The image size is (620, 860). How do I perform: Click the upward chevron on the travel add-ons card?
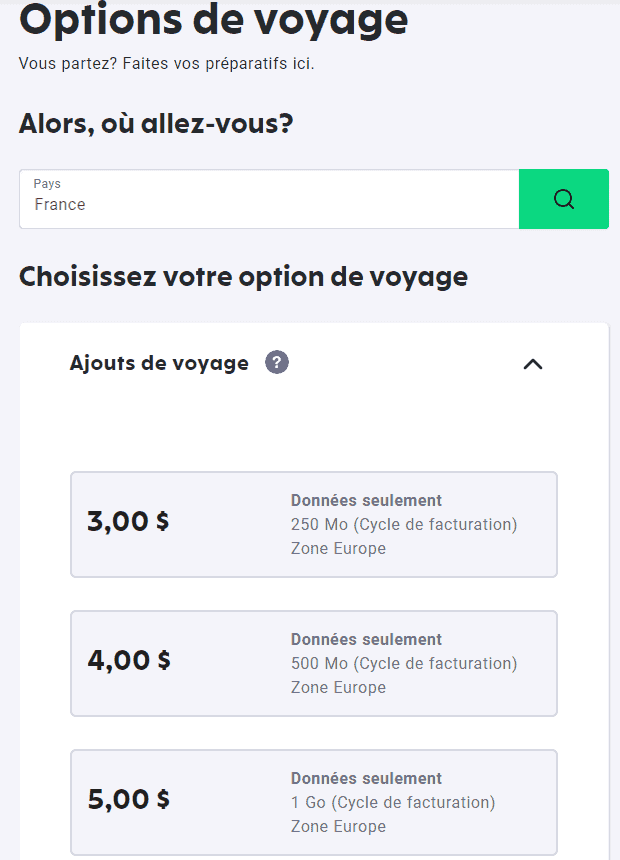(x=532, y=365)
